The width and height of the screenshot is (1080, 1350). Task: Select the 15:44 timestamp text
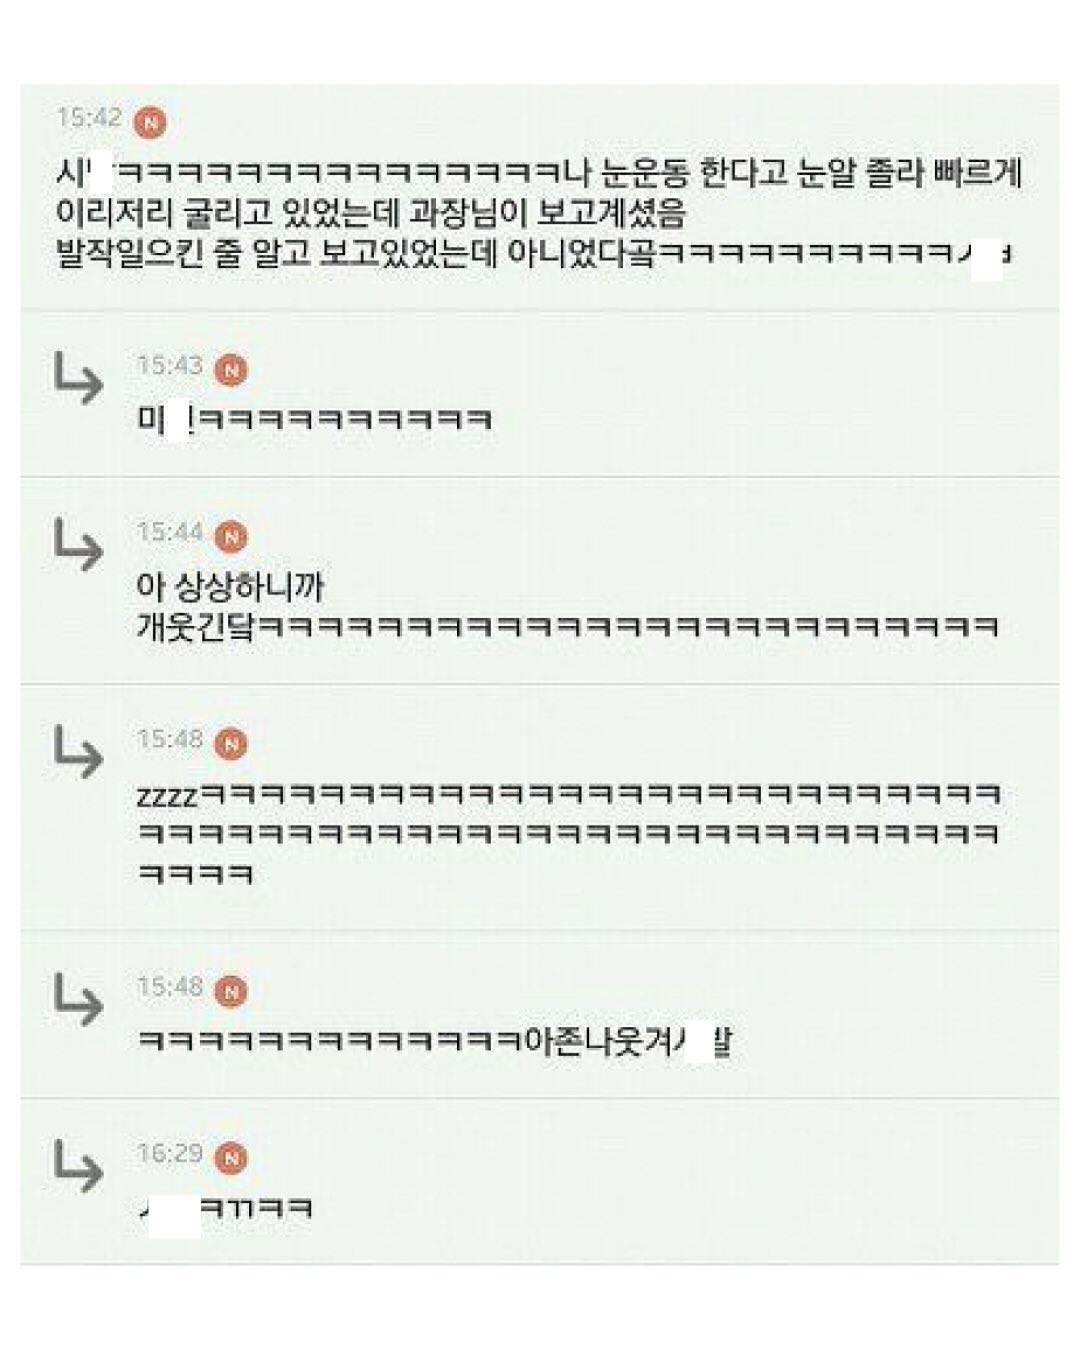[x=170, y=533]
